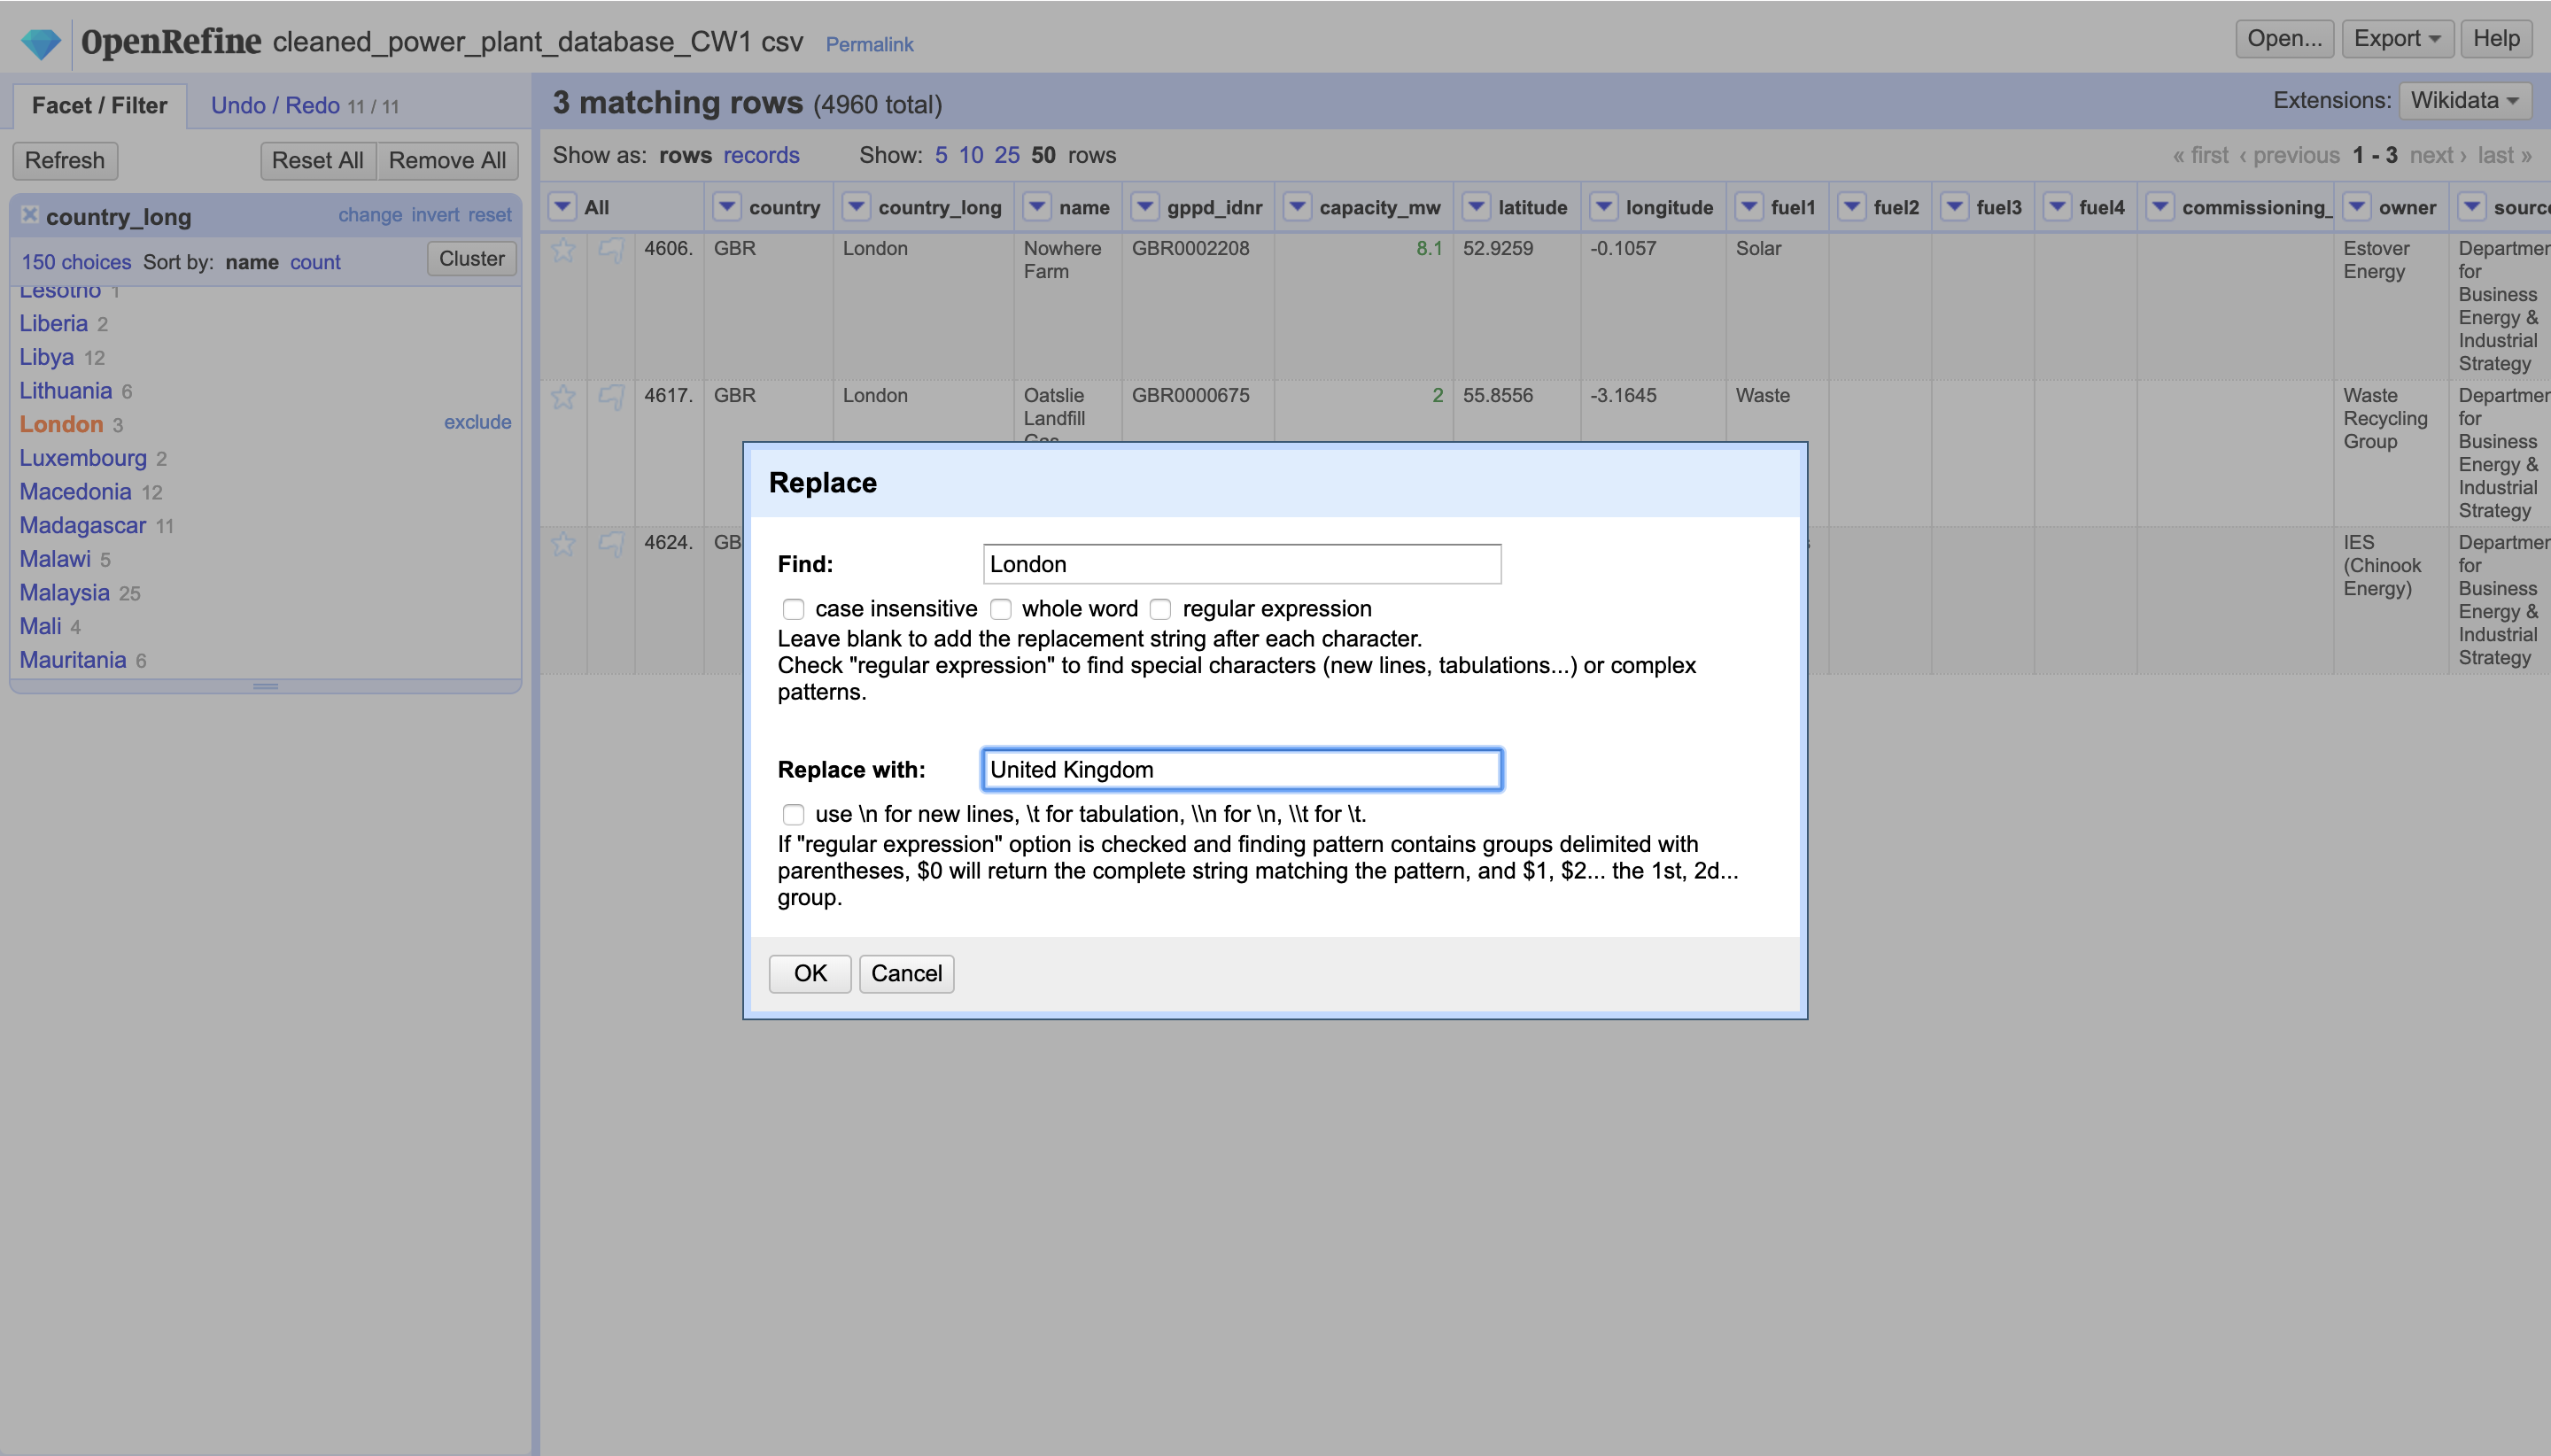
Task: Enable the case insensitive checkbox
Action: tap(793, 609)
